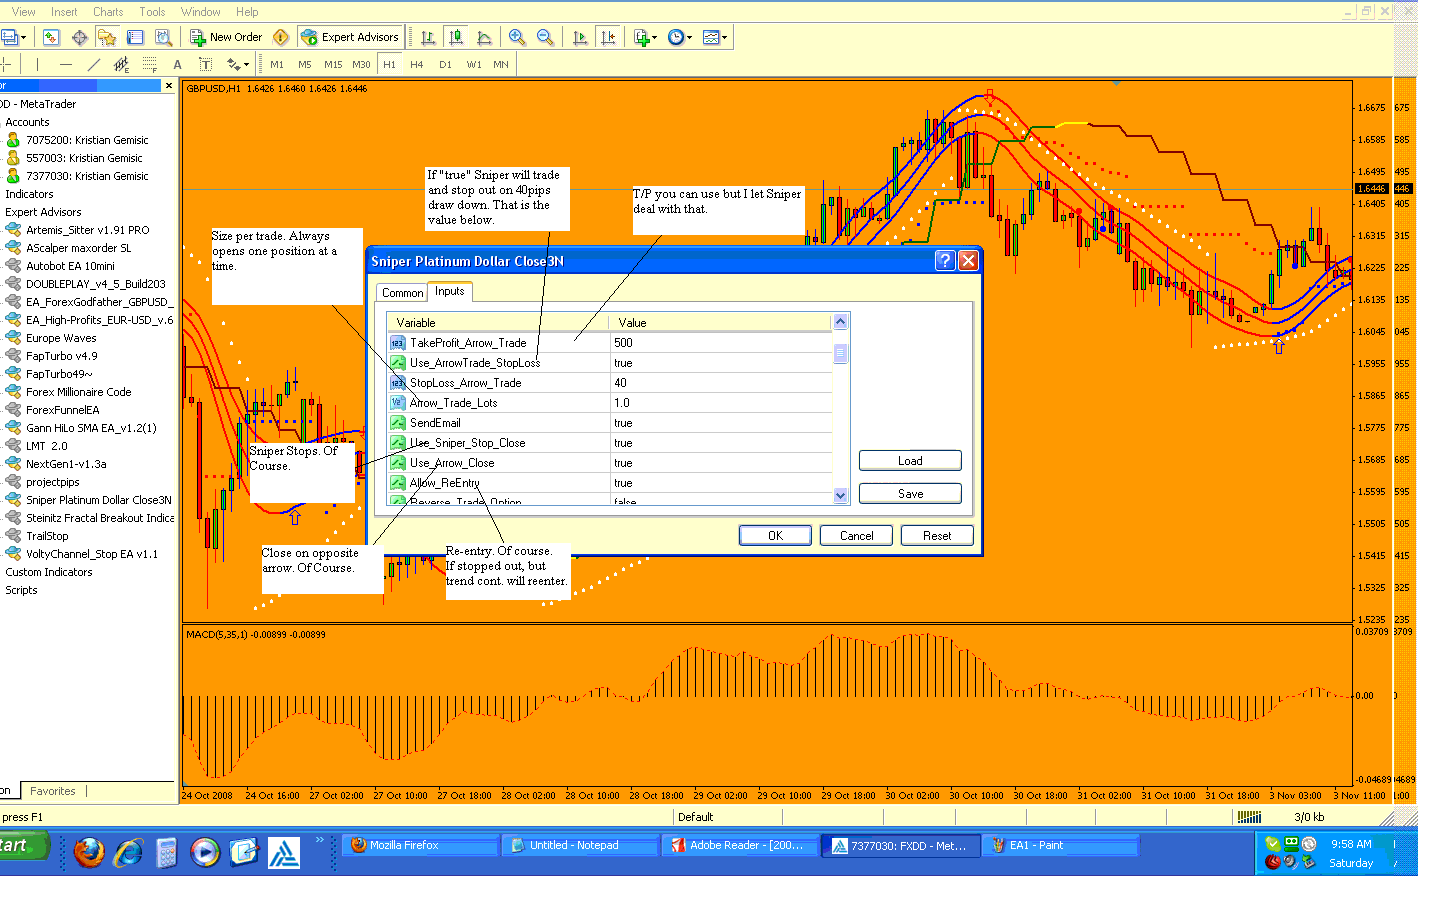Viewport: 1440px width, 900px height.
Task: Switch chart to candlesticks icon
Action: (456, 37)
